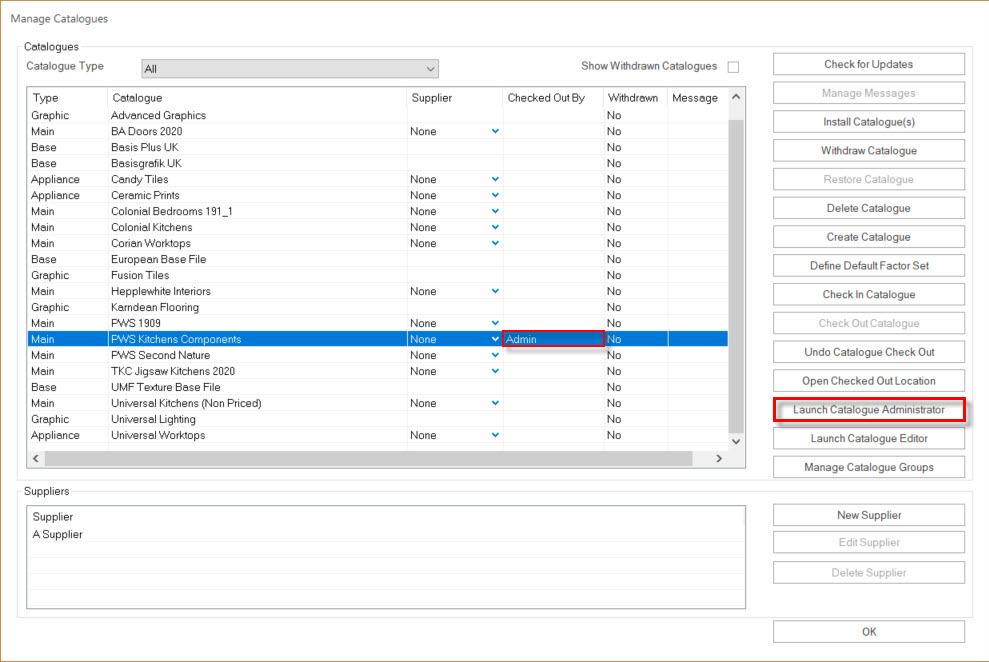This screenshot has height=662, width=989.
Task: Click the catalogue list scroll down arrow
Action: tap(735, 441)
